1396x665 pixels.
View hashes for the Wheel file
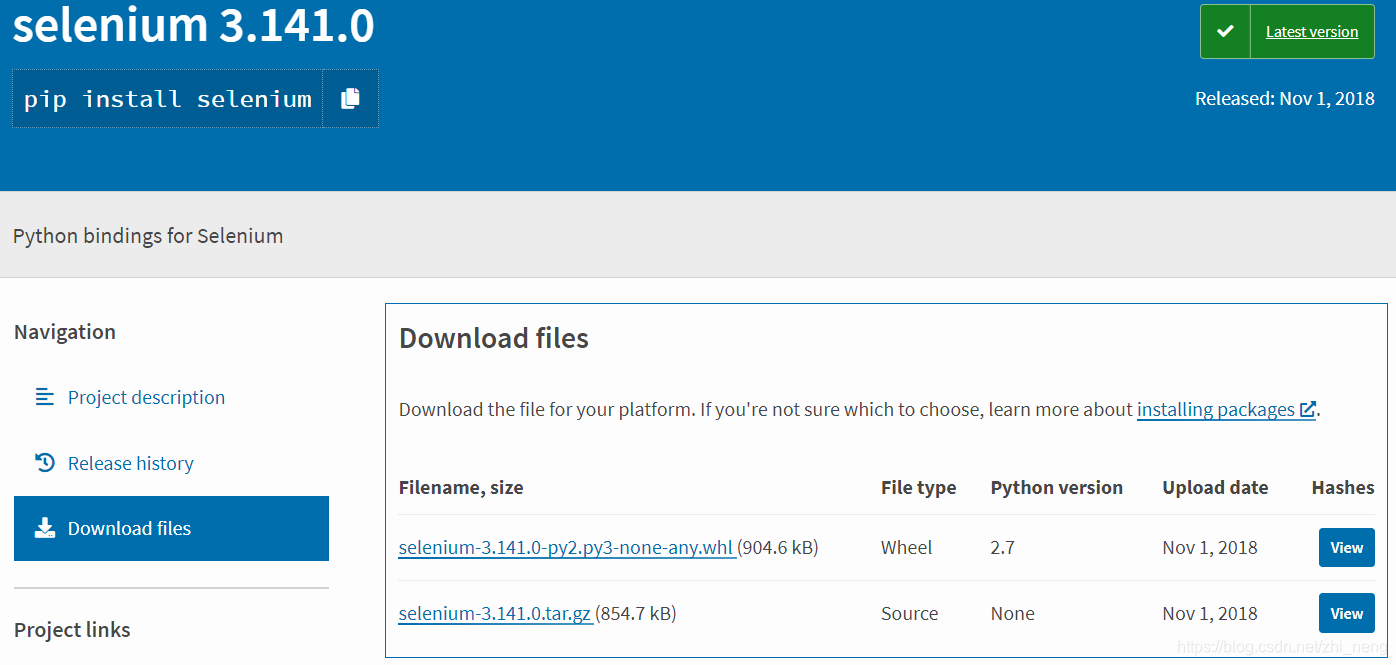[1347, 547]
